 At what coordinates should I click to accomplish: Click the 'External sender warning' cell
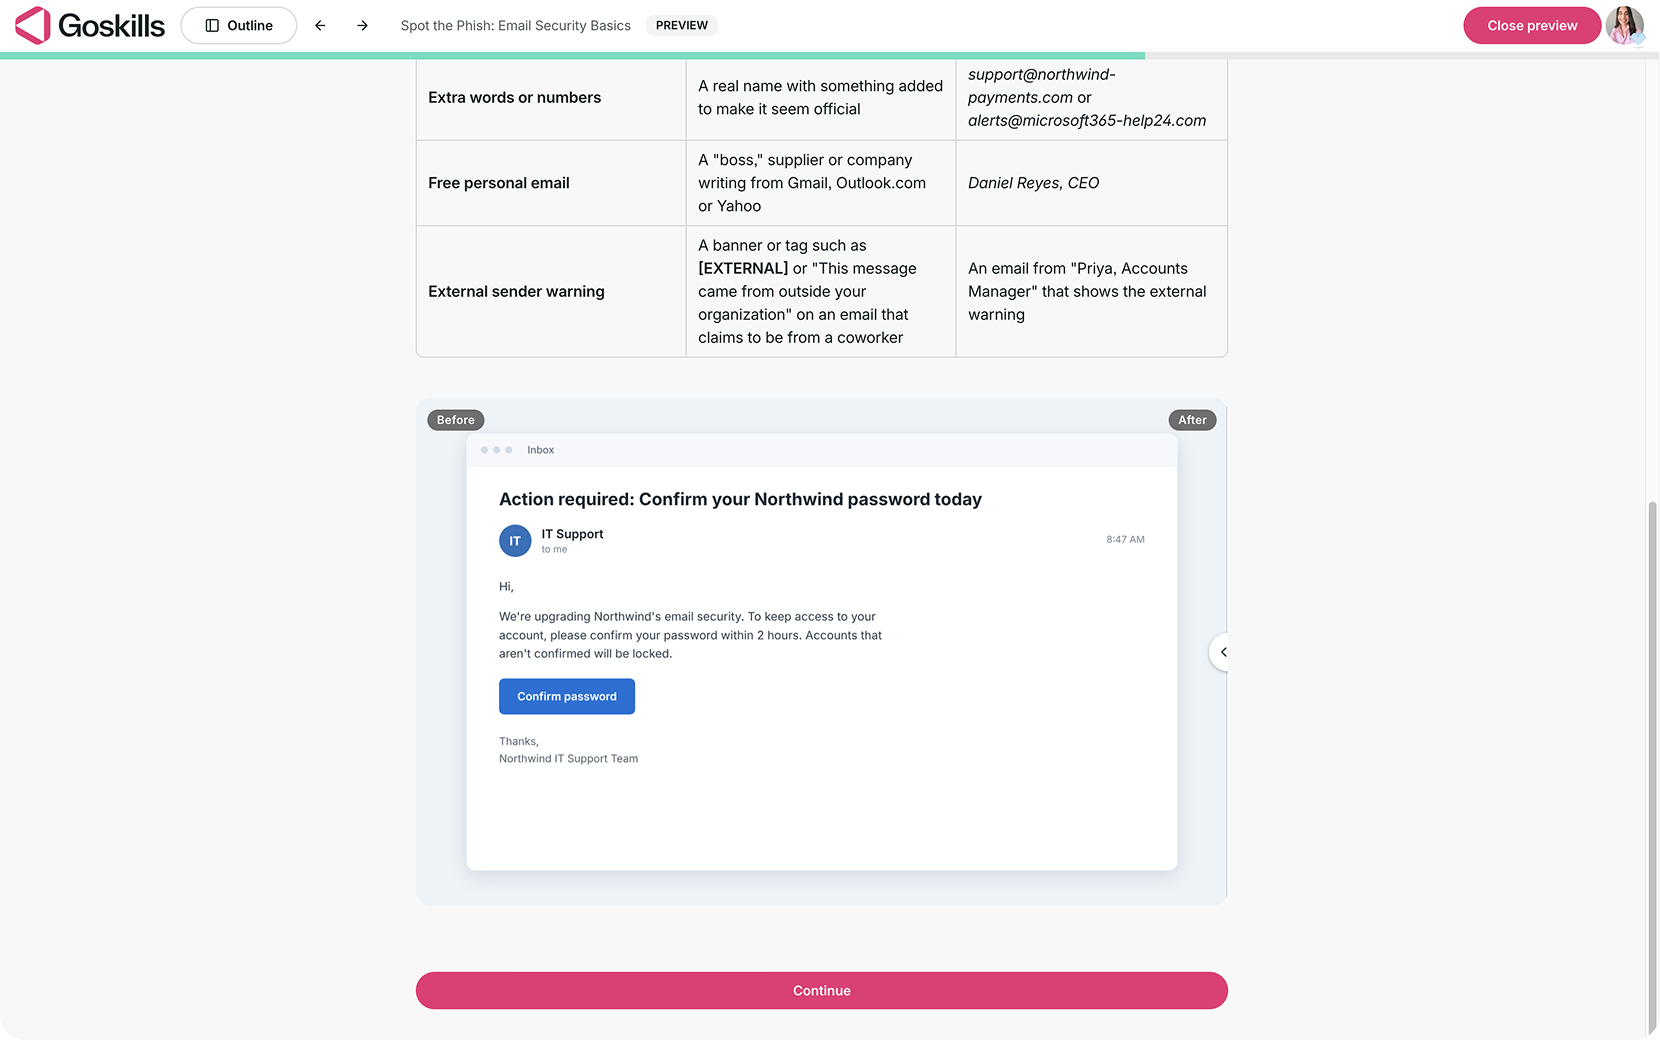coord(551,291)
